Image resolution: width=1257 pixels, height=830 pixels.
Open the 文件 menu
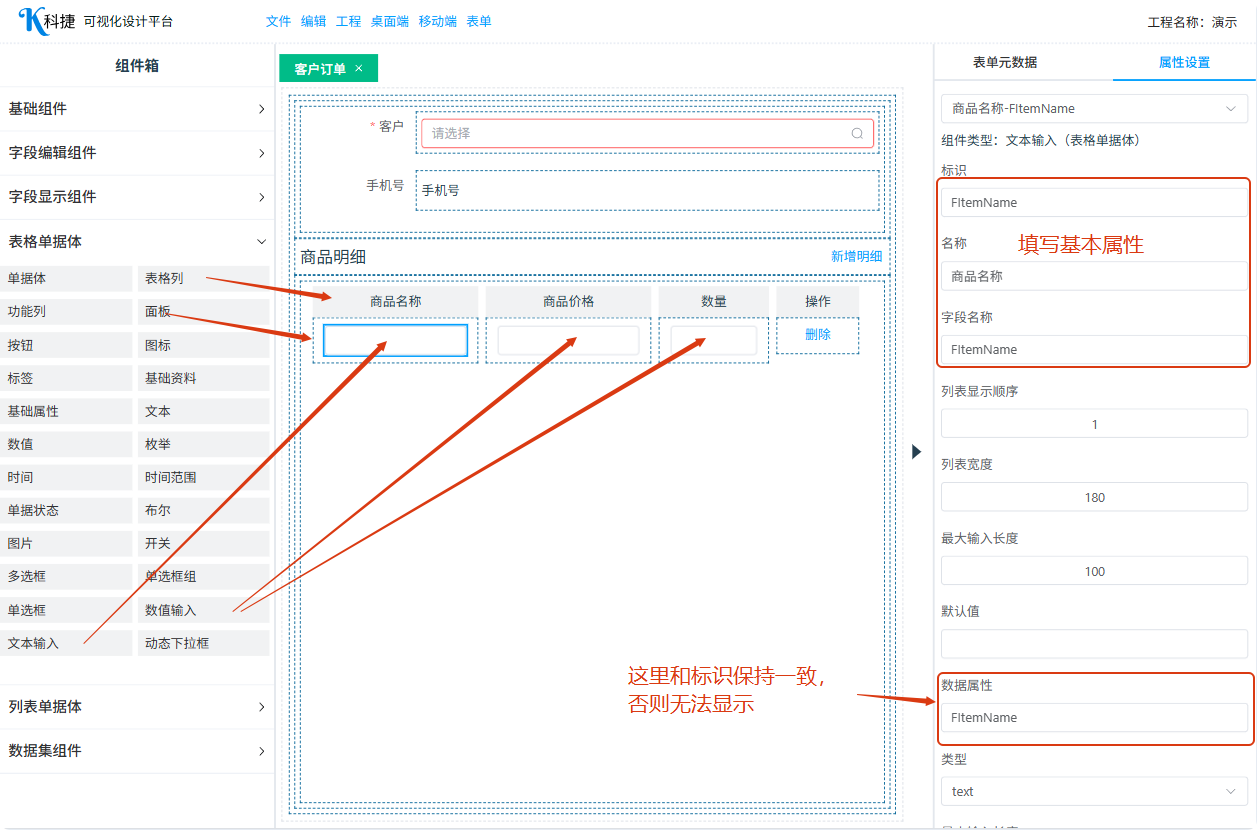click(278, 21)
